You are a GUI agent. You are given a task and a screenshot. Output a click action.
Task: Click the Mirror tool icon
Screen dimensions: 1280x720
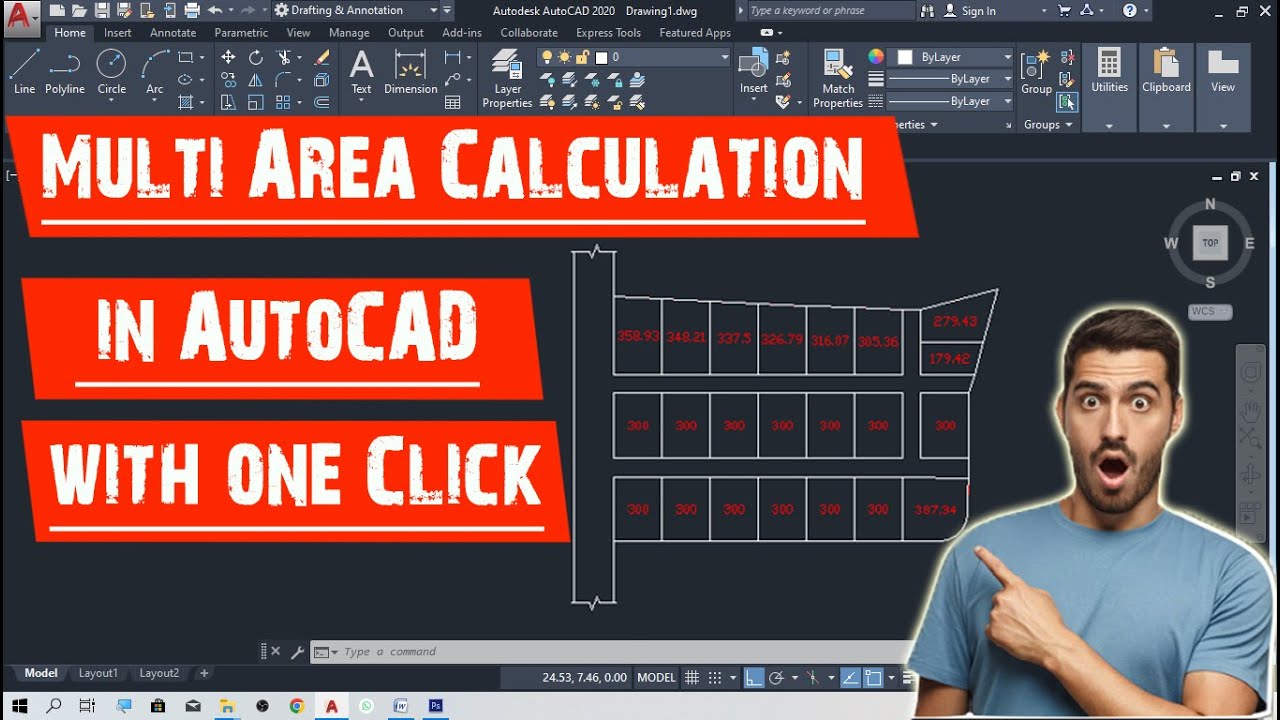[256, 80]
